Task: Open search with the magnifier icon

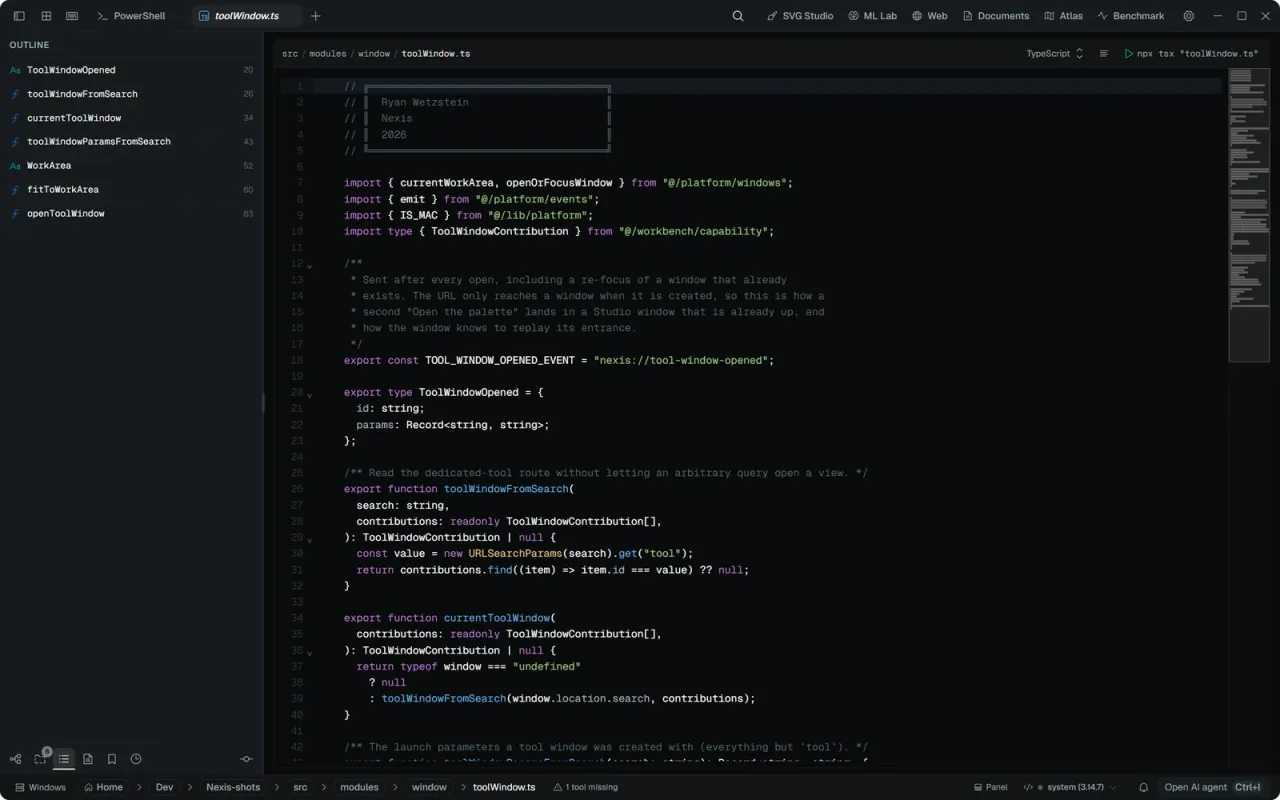Action: tap(738, 16)
